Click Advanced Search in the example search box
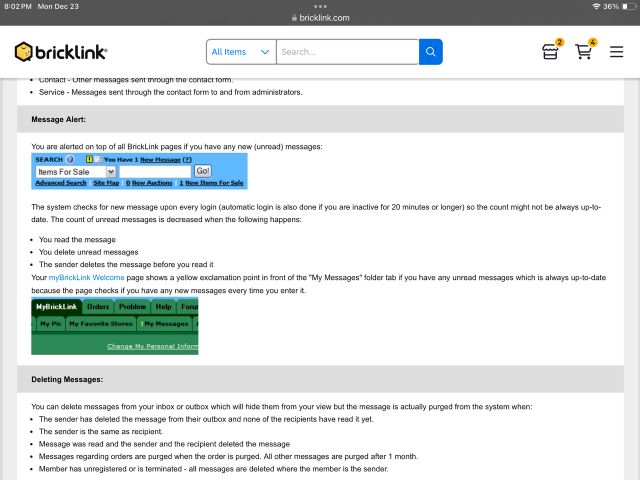This screenshot has height=480, width=640. pyautogui.click(x=61, y=183)
